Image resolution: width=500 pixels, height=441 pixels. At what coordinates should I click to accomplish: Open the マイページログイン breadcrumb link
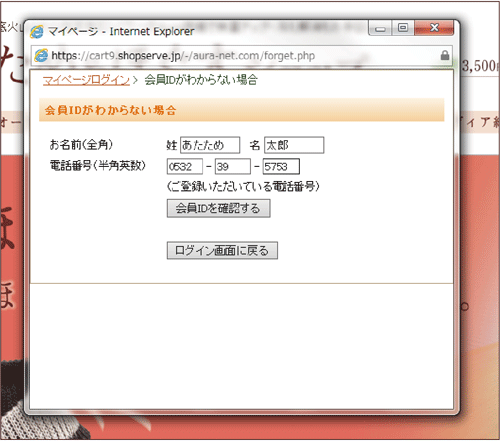point(86,80)
